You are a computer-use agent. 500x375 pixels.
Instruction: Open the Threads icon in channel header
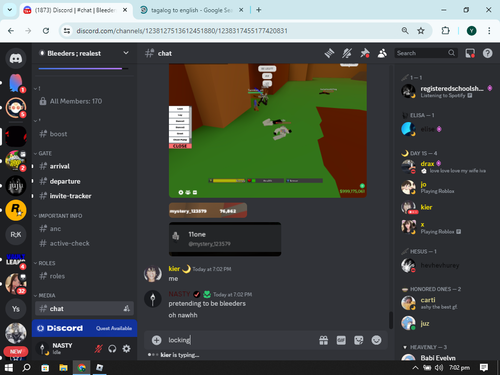[x=329, y=53]
